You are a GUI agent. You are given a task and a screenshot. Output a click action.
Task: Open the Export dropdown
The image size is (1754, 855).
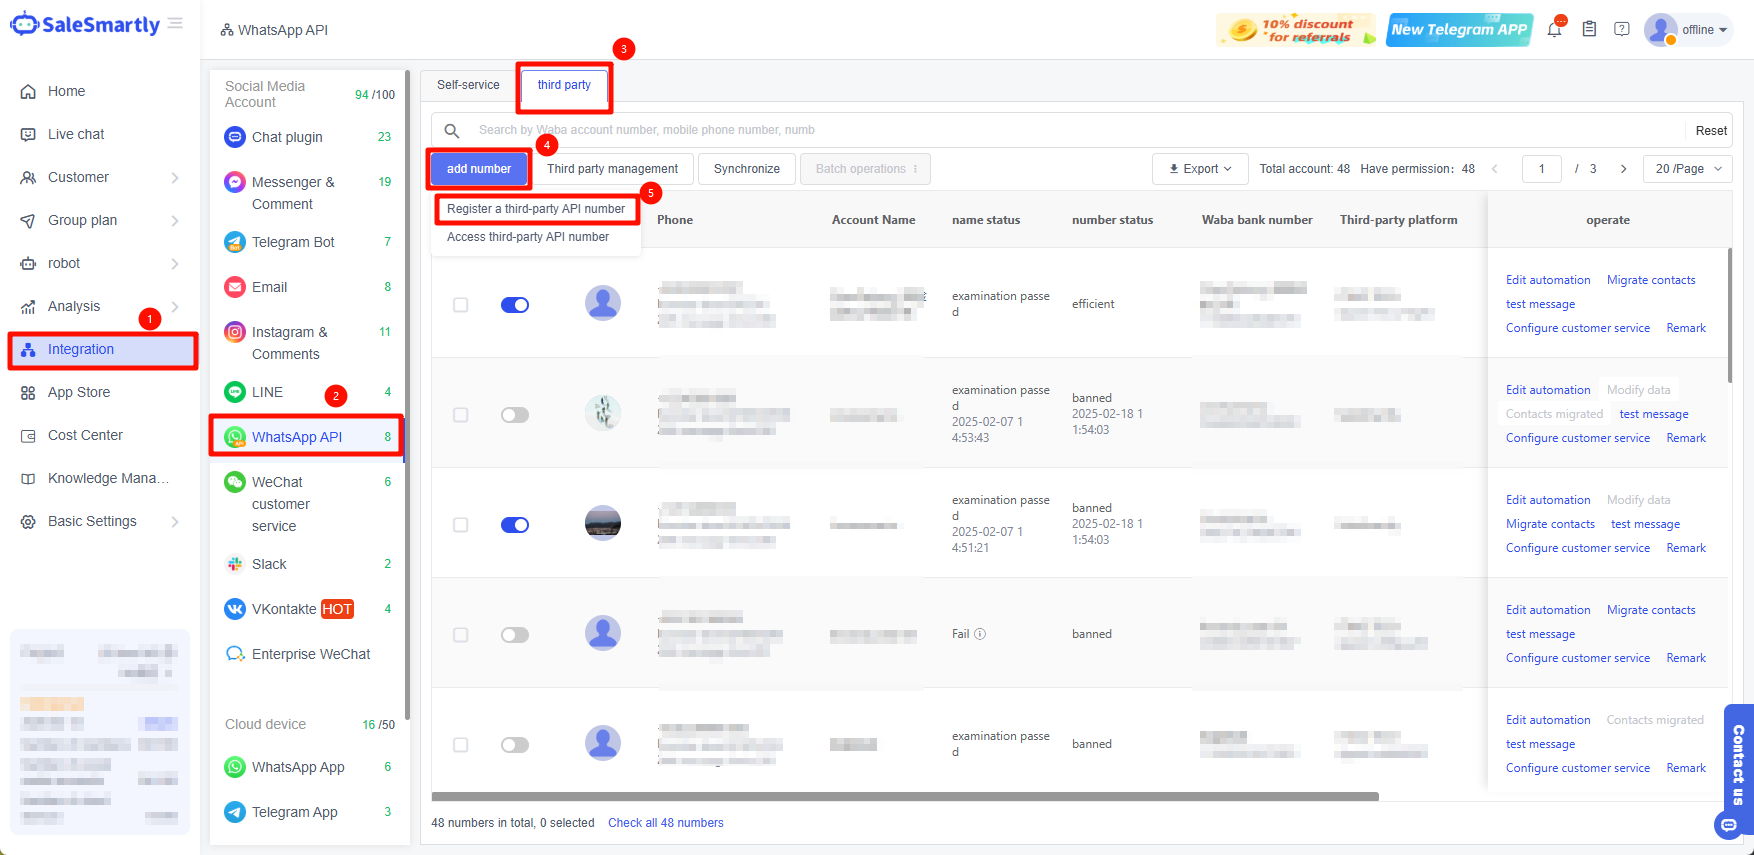1200,169
